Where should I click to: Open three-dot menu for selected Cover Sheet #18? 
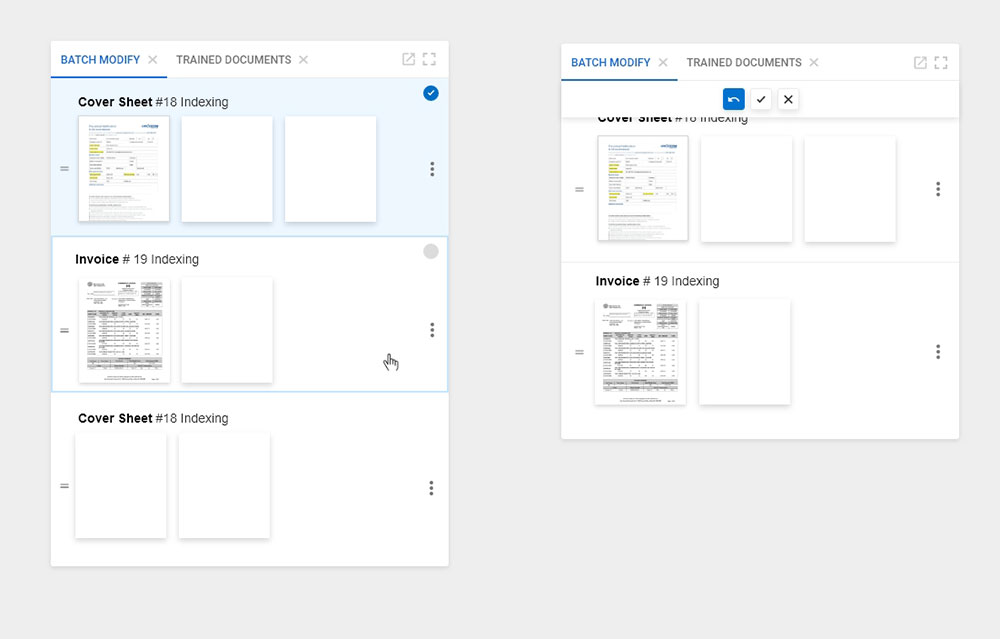pyautogui.click(x=432, y=169)
